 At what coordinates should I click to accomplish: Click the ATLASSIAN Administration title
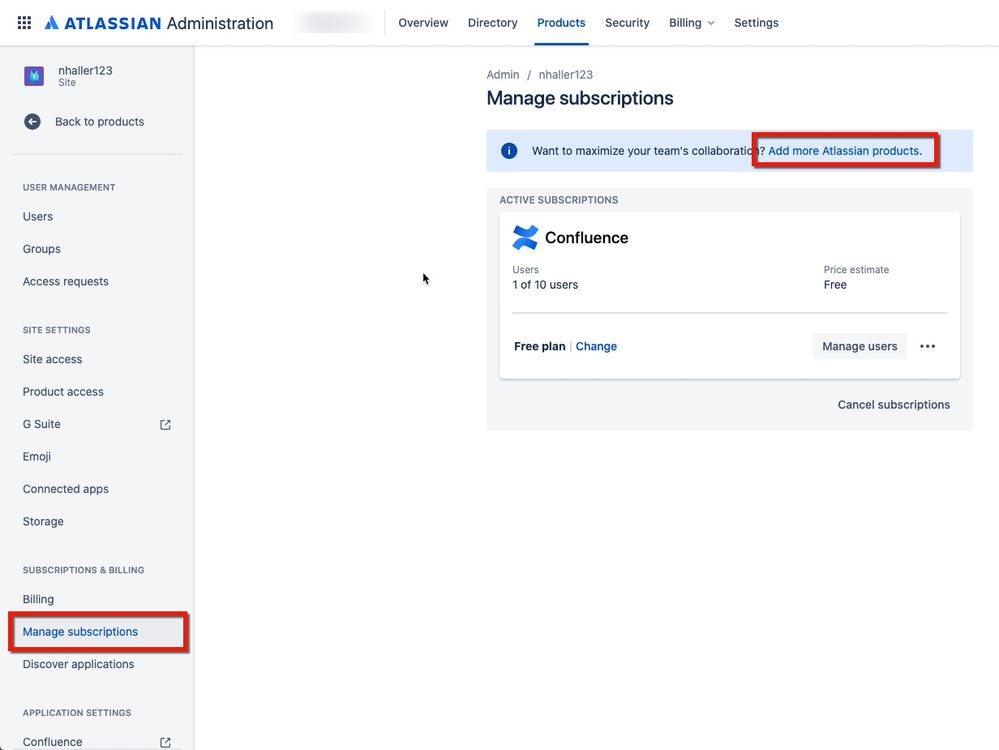(x=159, y=23)
